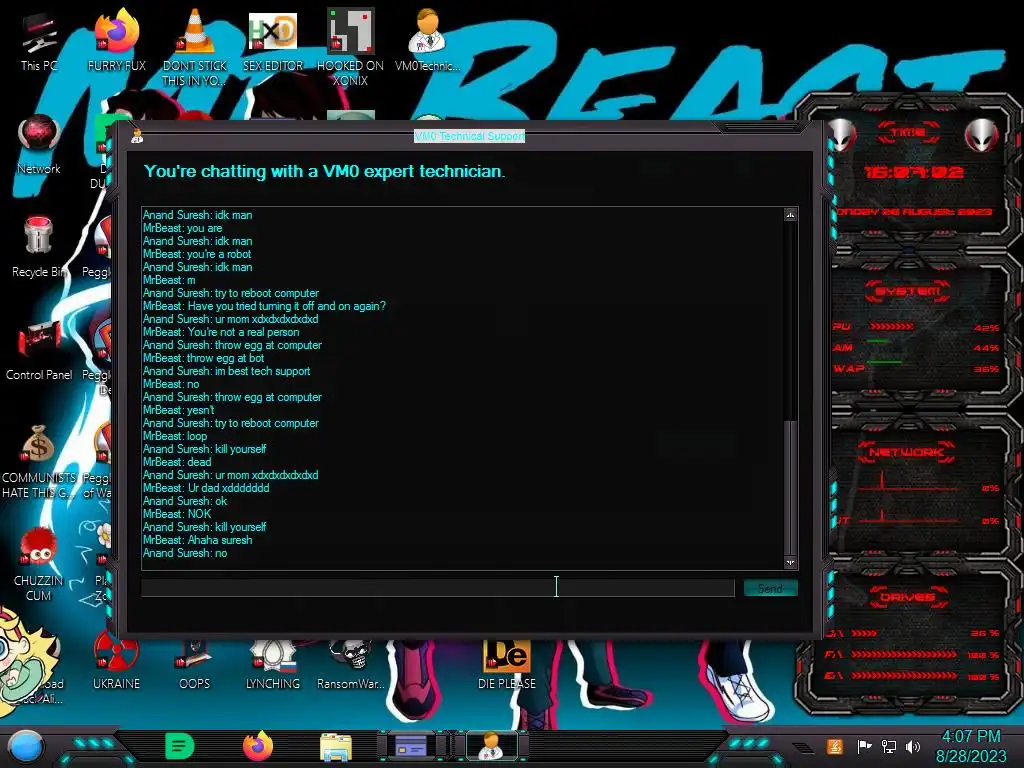Click the chat scrollbar up arrow
This screenshot has width=1024, height=768.
[x=790, y=215]
